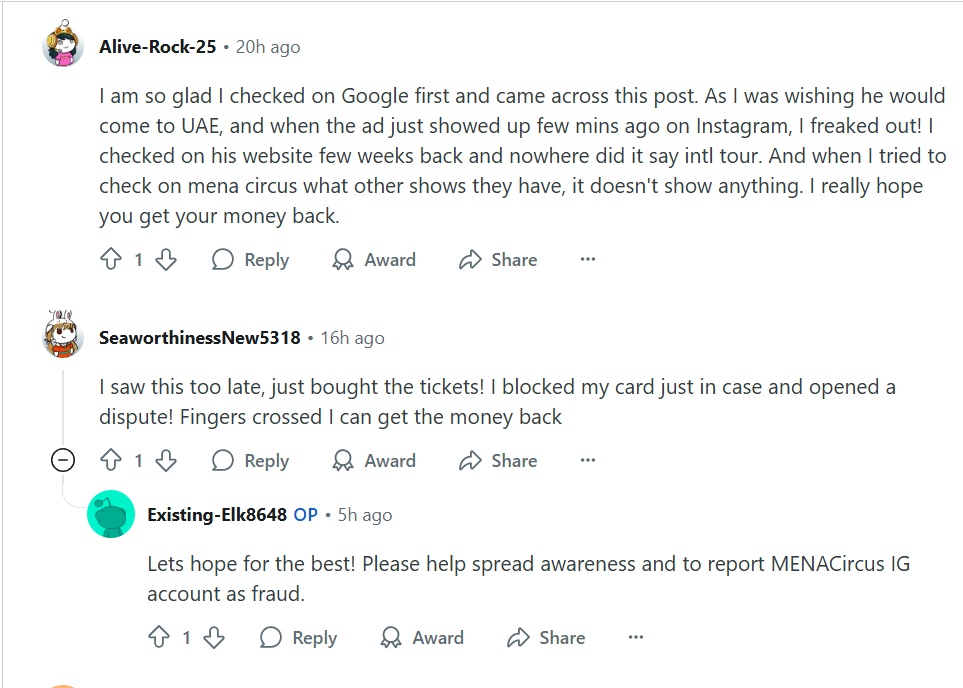Share SeaworthinessNew5318's comment
The image size is (963, 688).
498,461
